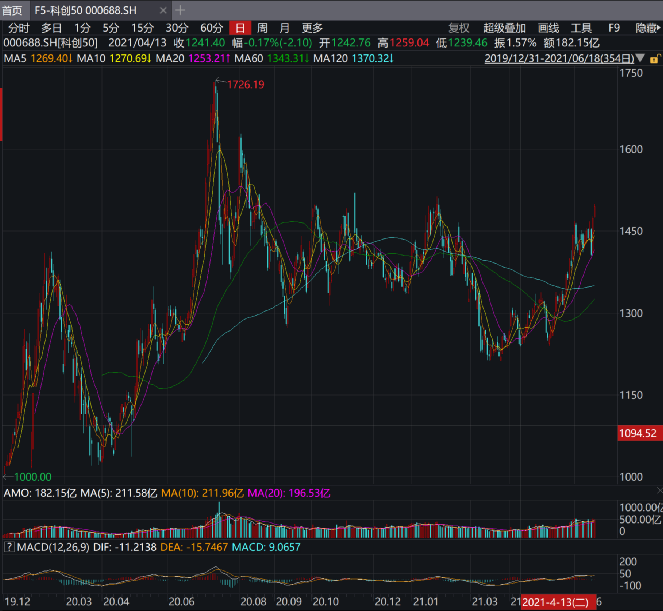Expand the 更多 periods dropdown
Screen dimensions: 663x611
[x=312, y=28]
